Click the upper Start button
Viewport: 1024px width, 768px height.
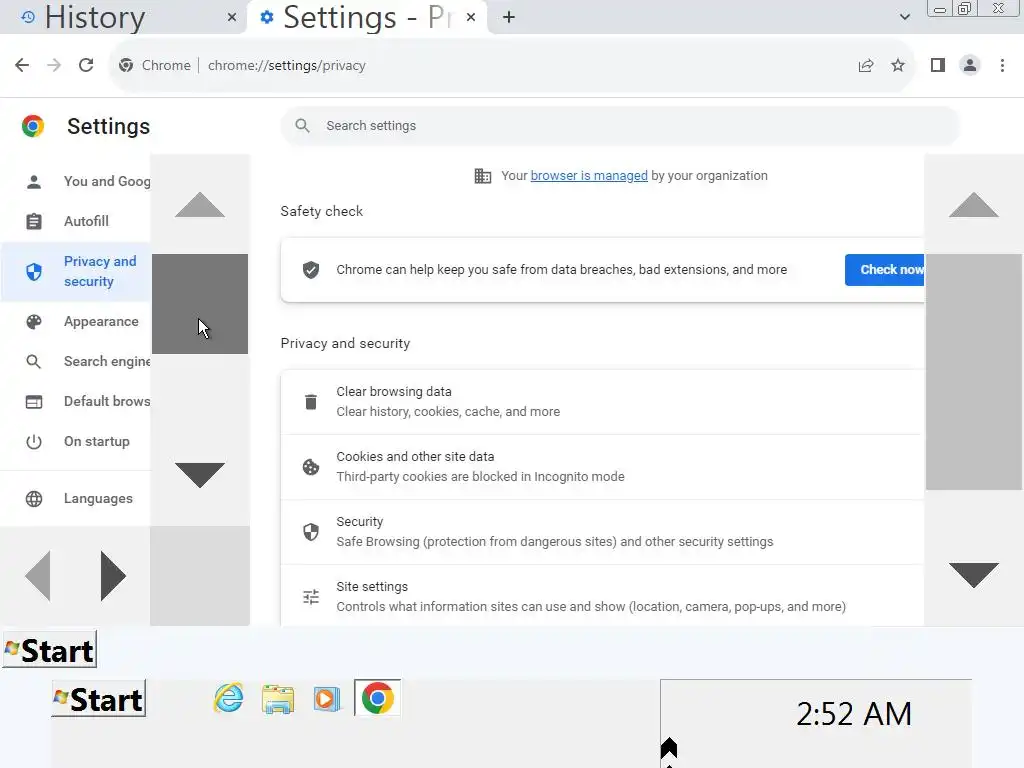tap(50, 649)
